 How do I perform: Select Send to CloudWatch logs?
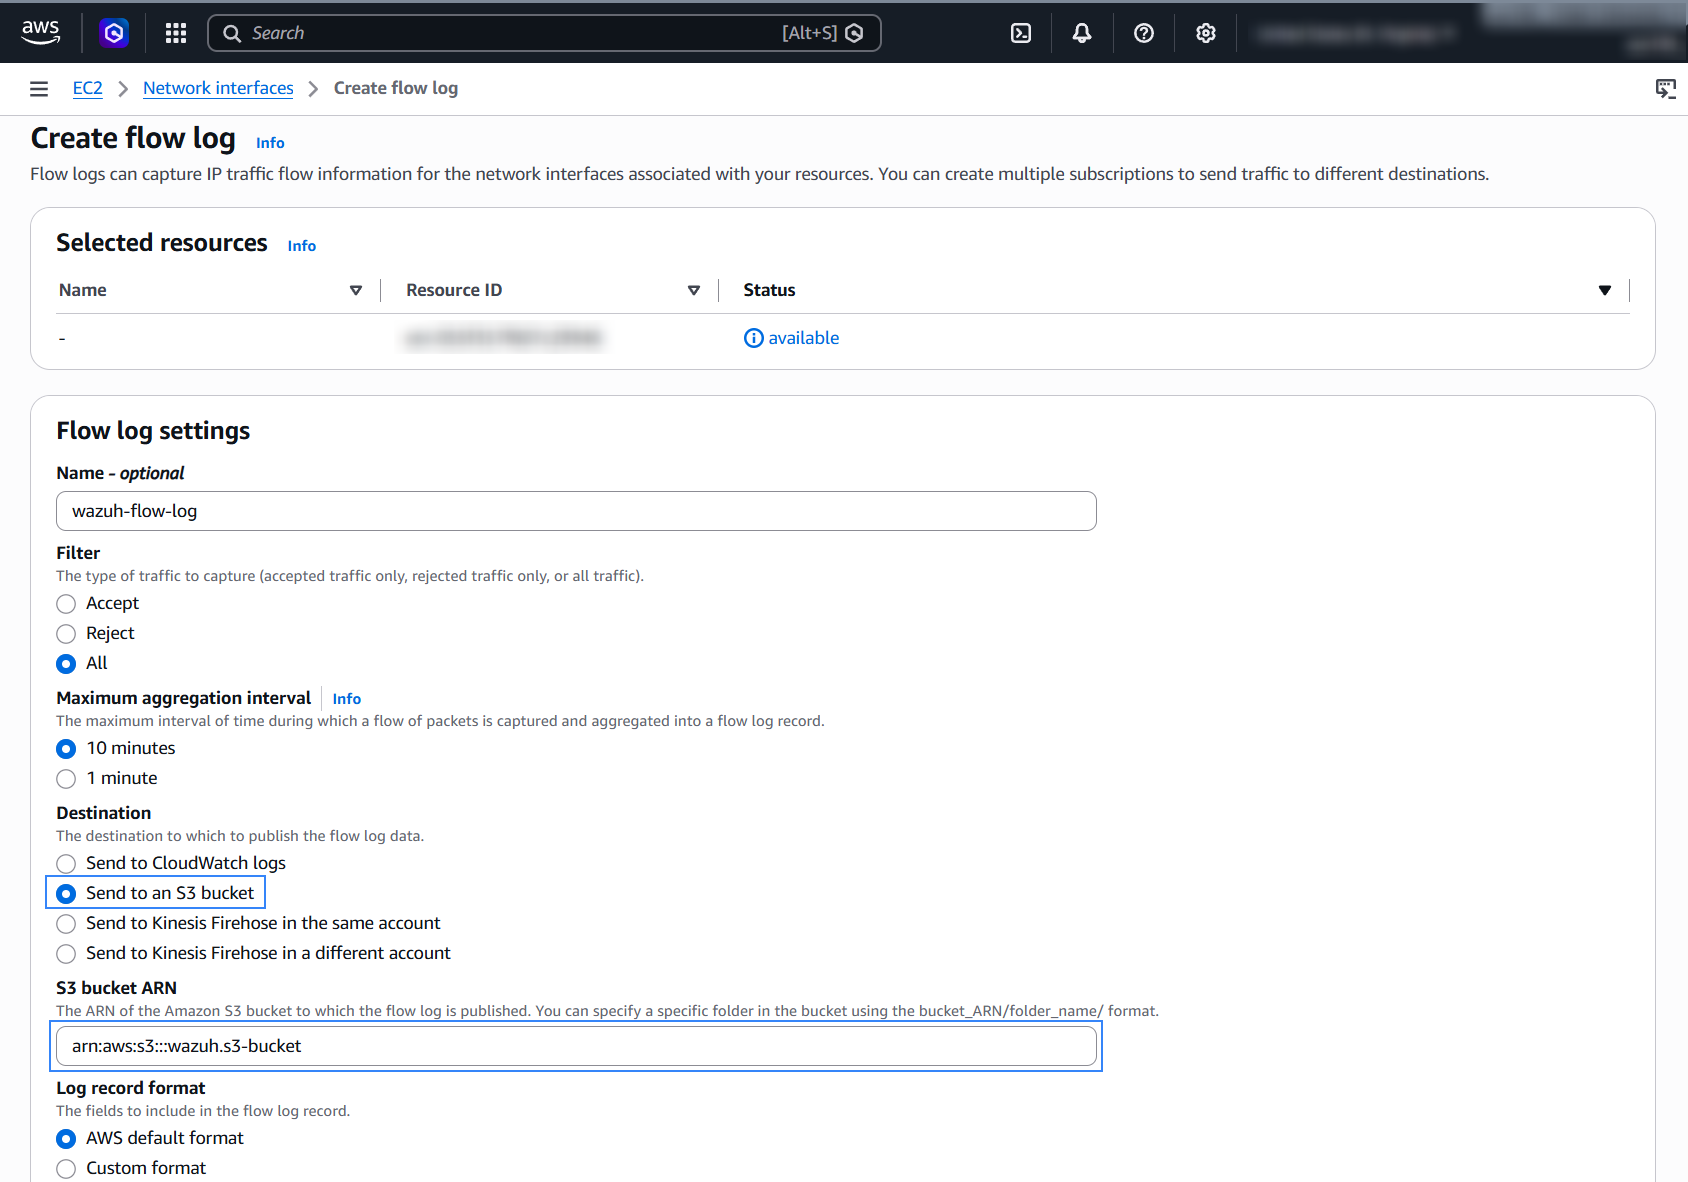click(66, 864)
